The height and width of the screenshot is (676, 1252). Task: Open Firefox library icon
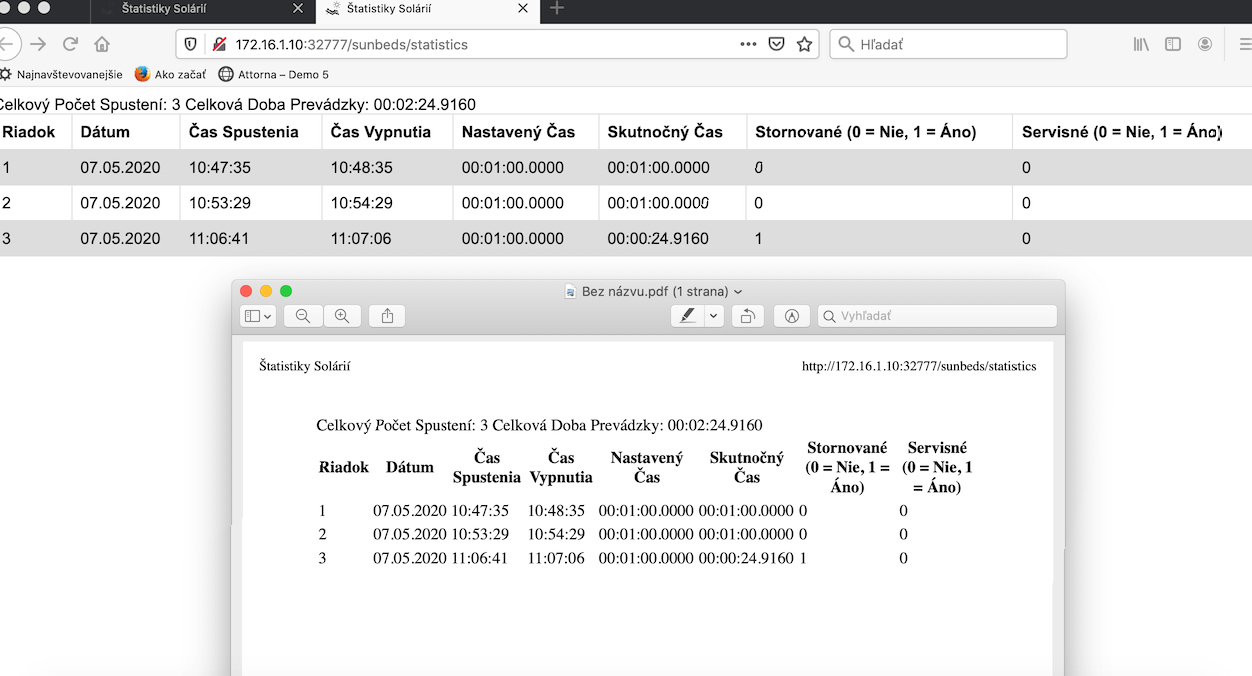tap(1141, 44)
